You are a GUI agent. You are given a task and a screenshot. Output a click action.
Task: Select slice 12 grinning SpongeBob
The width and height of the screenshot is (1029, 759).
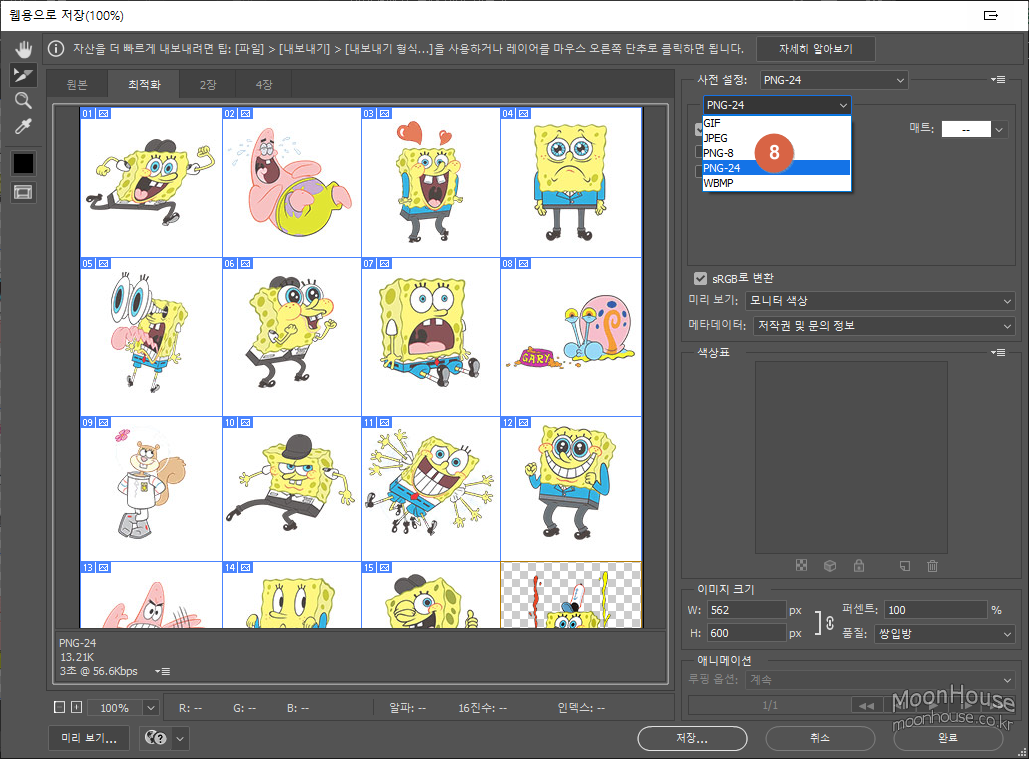pos(571,489)
